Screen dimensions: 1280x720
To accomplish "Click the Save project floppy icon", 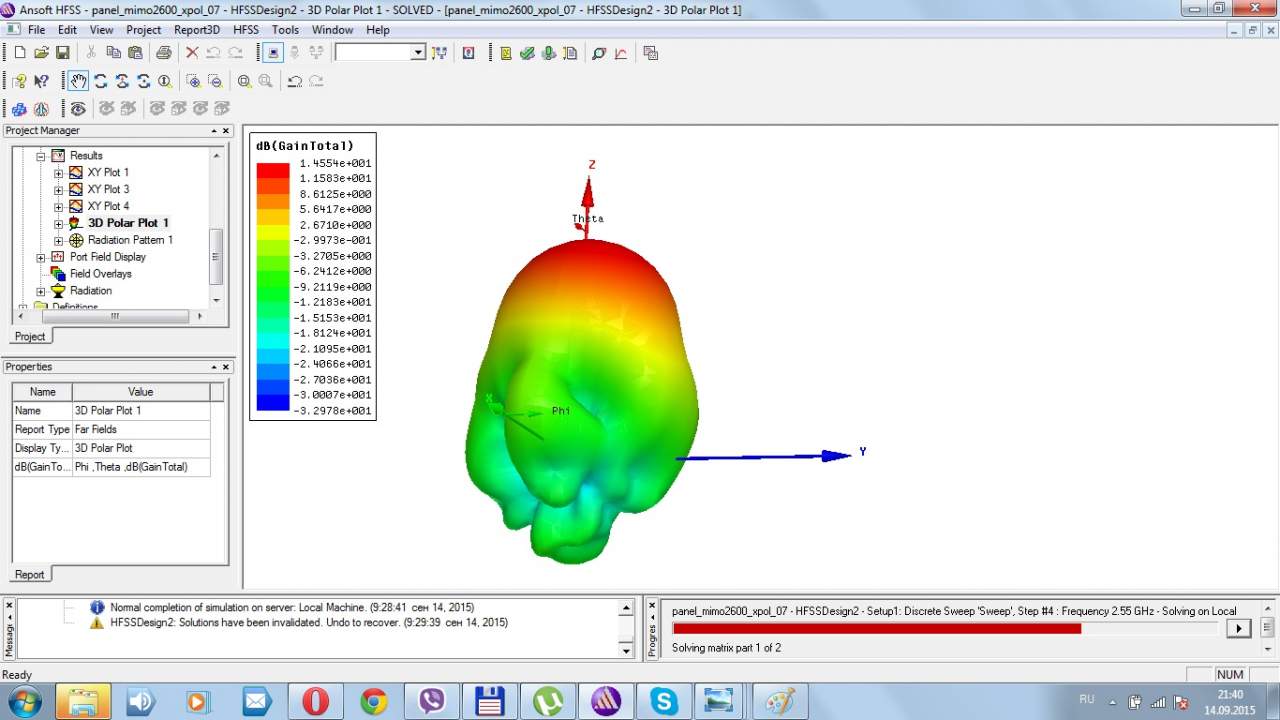I will point(62,53).
